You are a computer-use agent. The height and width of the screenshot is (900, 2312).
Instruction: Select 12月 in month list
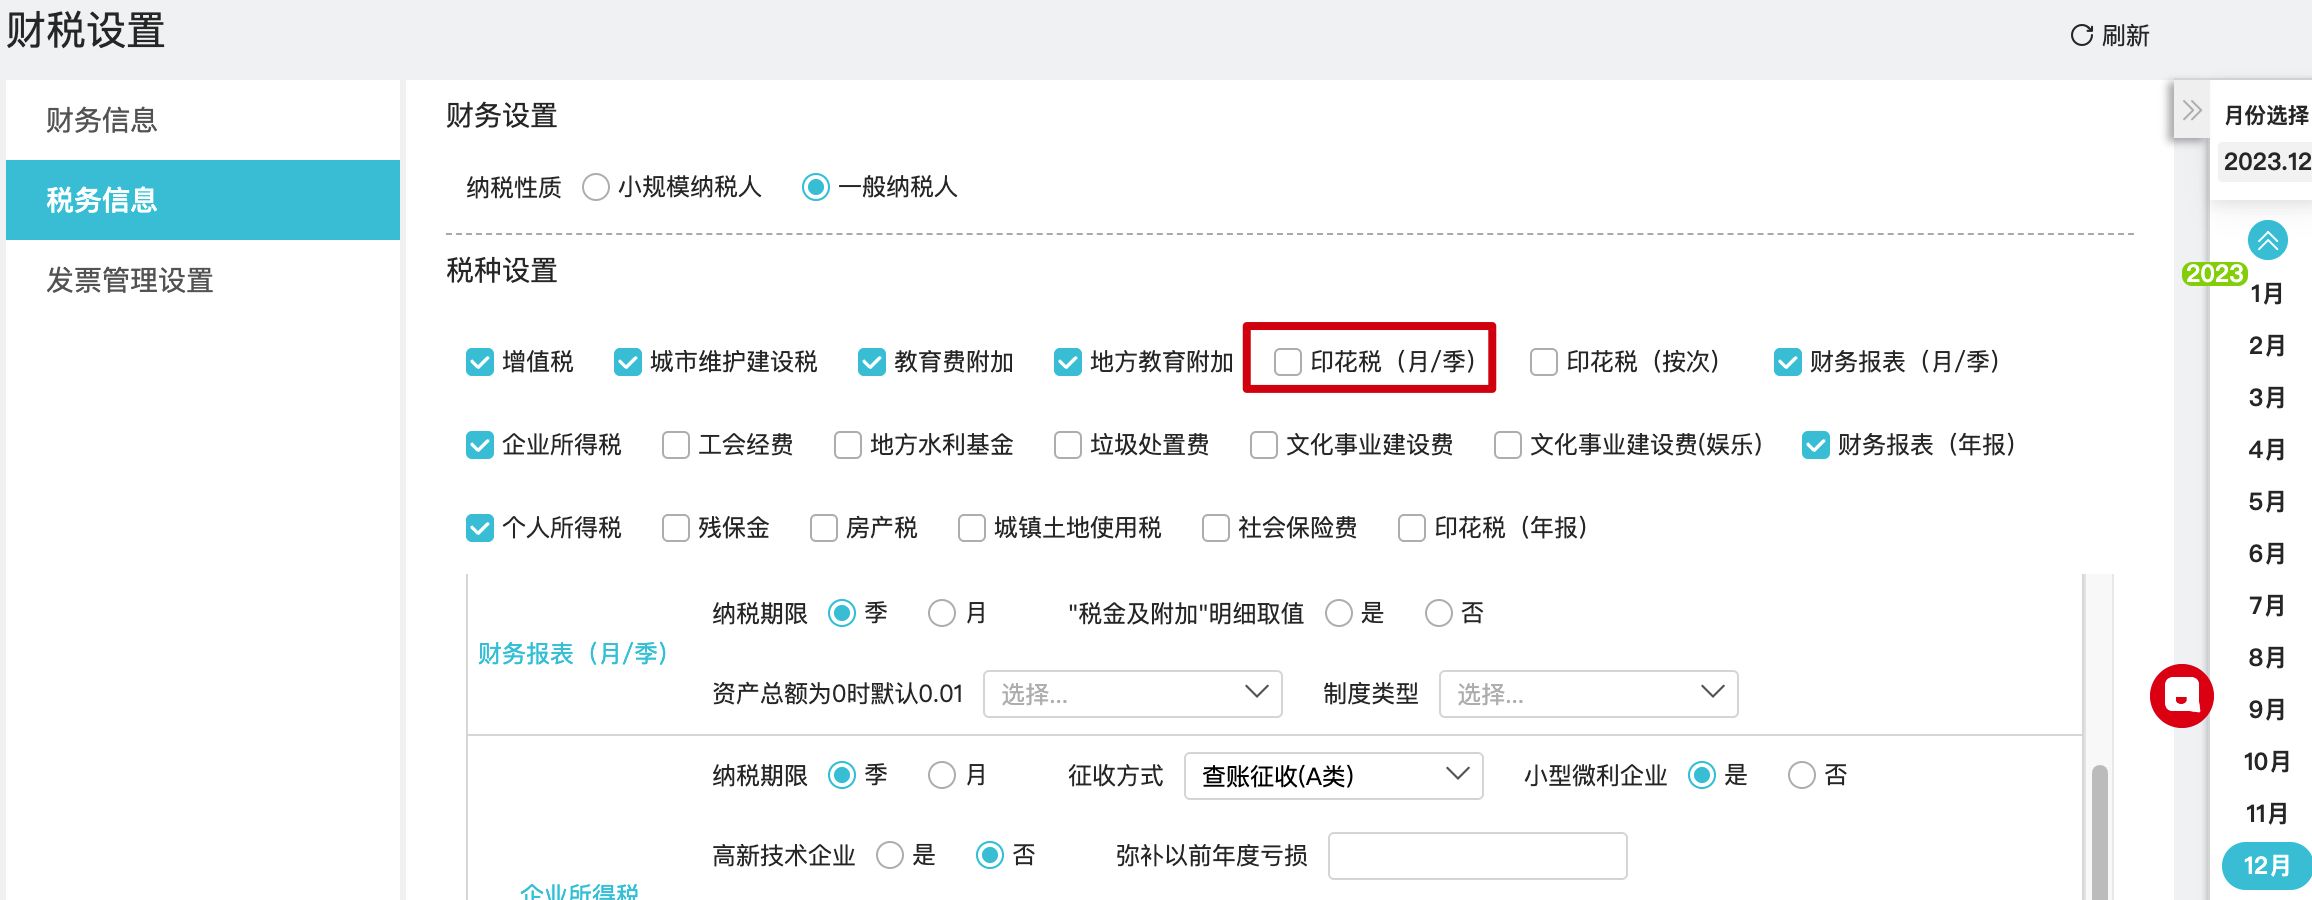click(x=2266, y=866)
